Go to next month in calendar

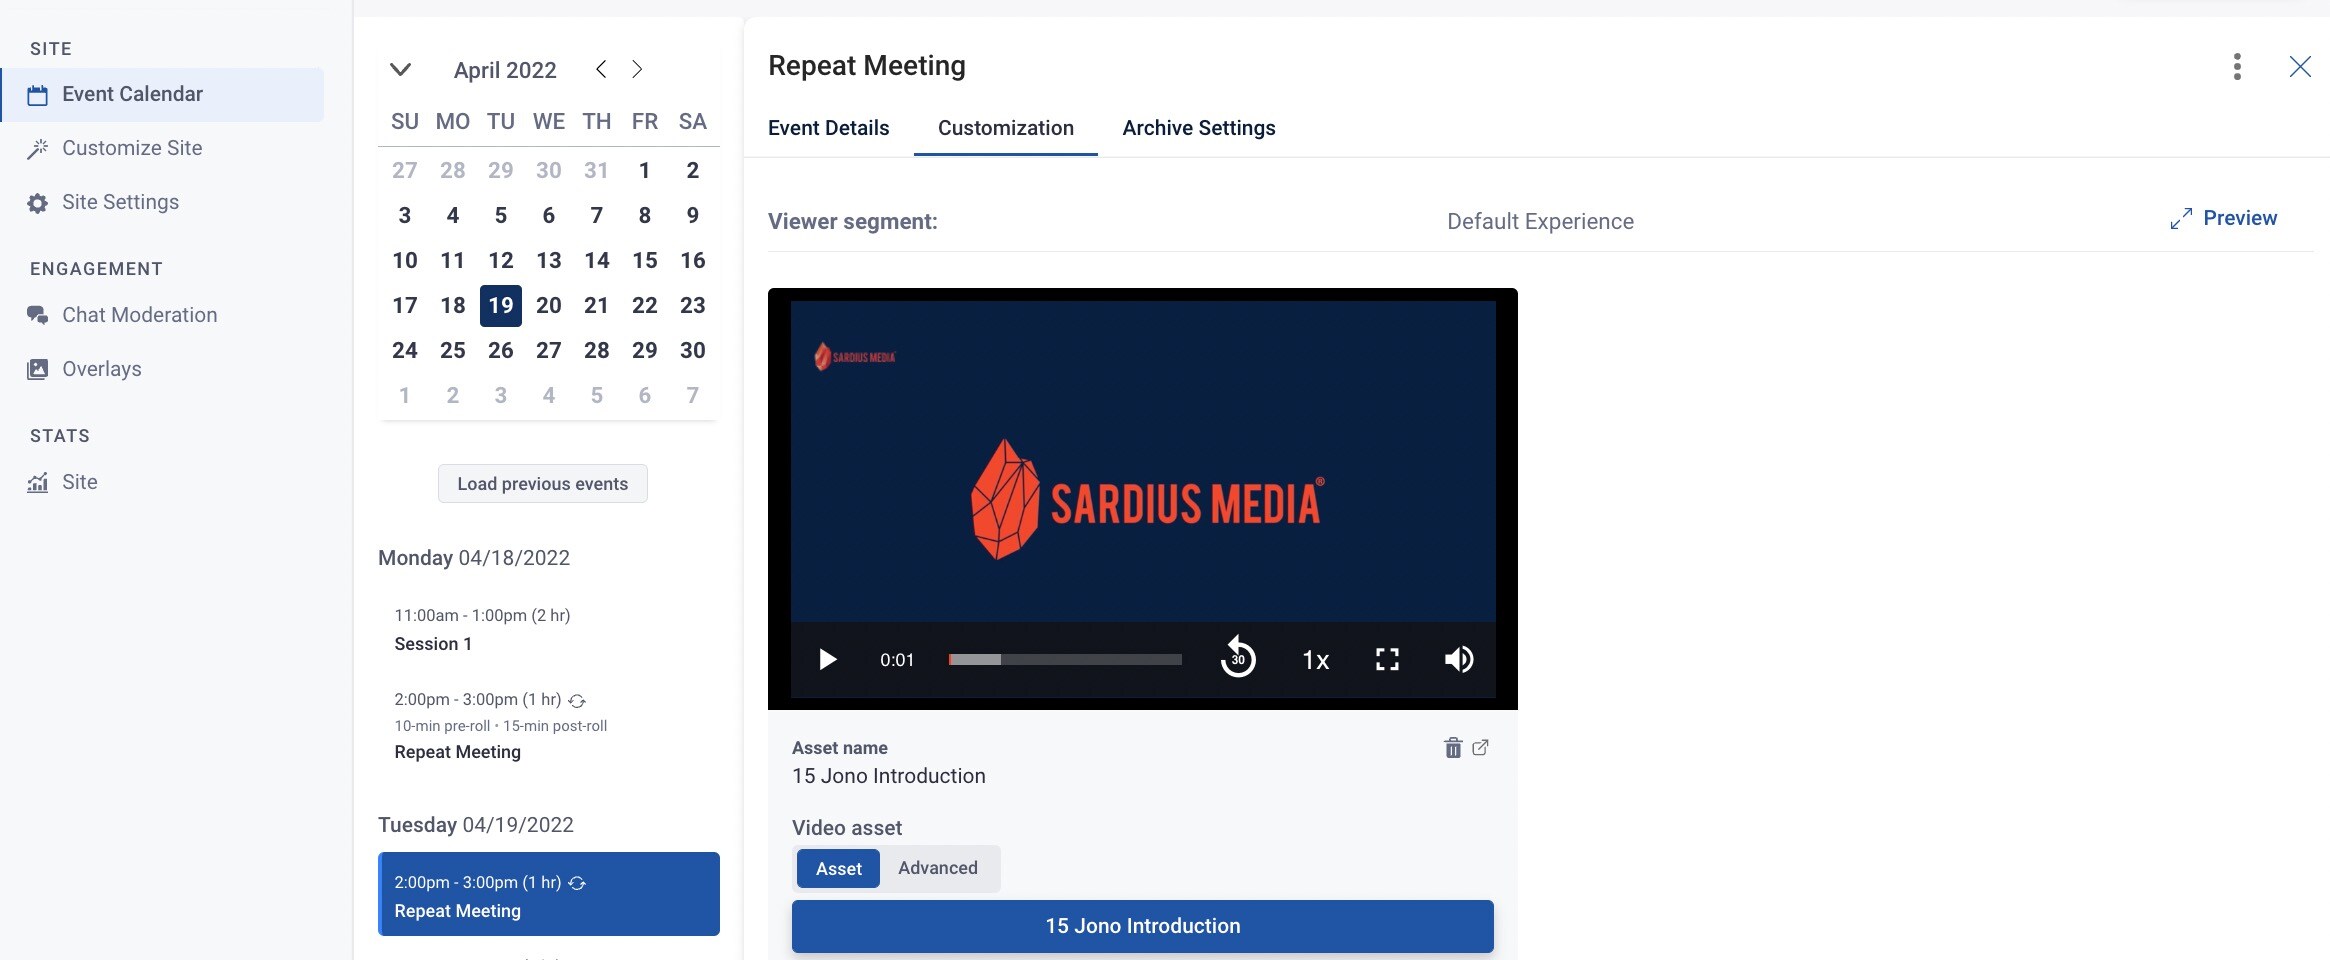tap(637, 69)
